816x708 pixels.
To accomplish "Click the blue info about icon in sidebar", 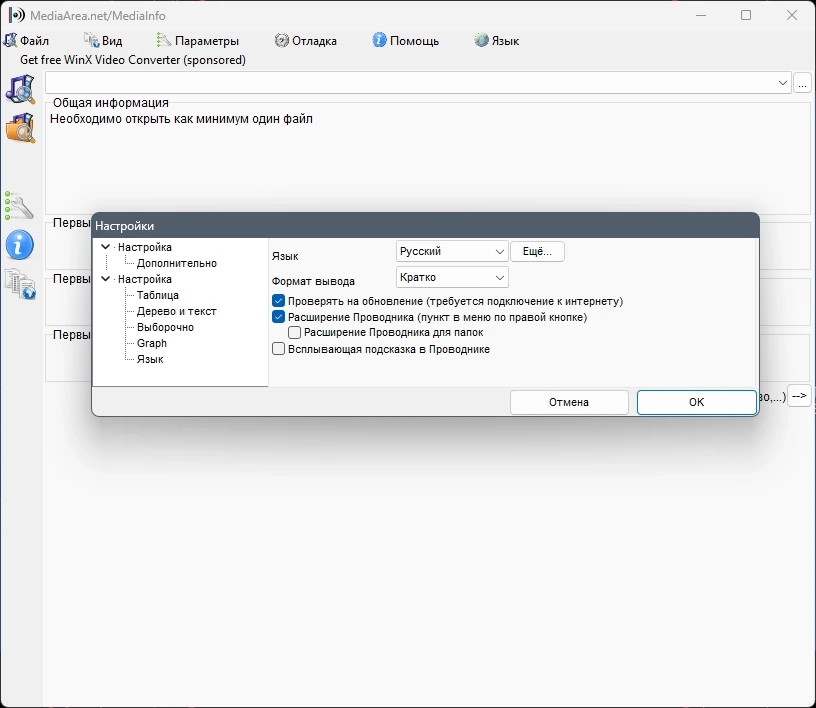I will click(x=20, y=245).
